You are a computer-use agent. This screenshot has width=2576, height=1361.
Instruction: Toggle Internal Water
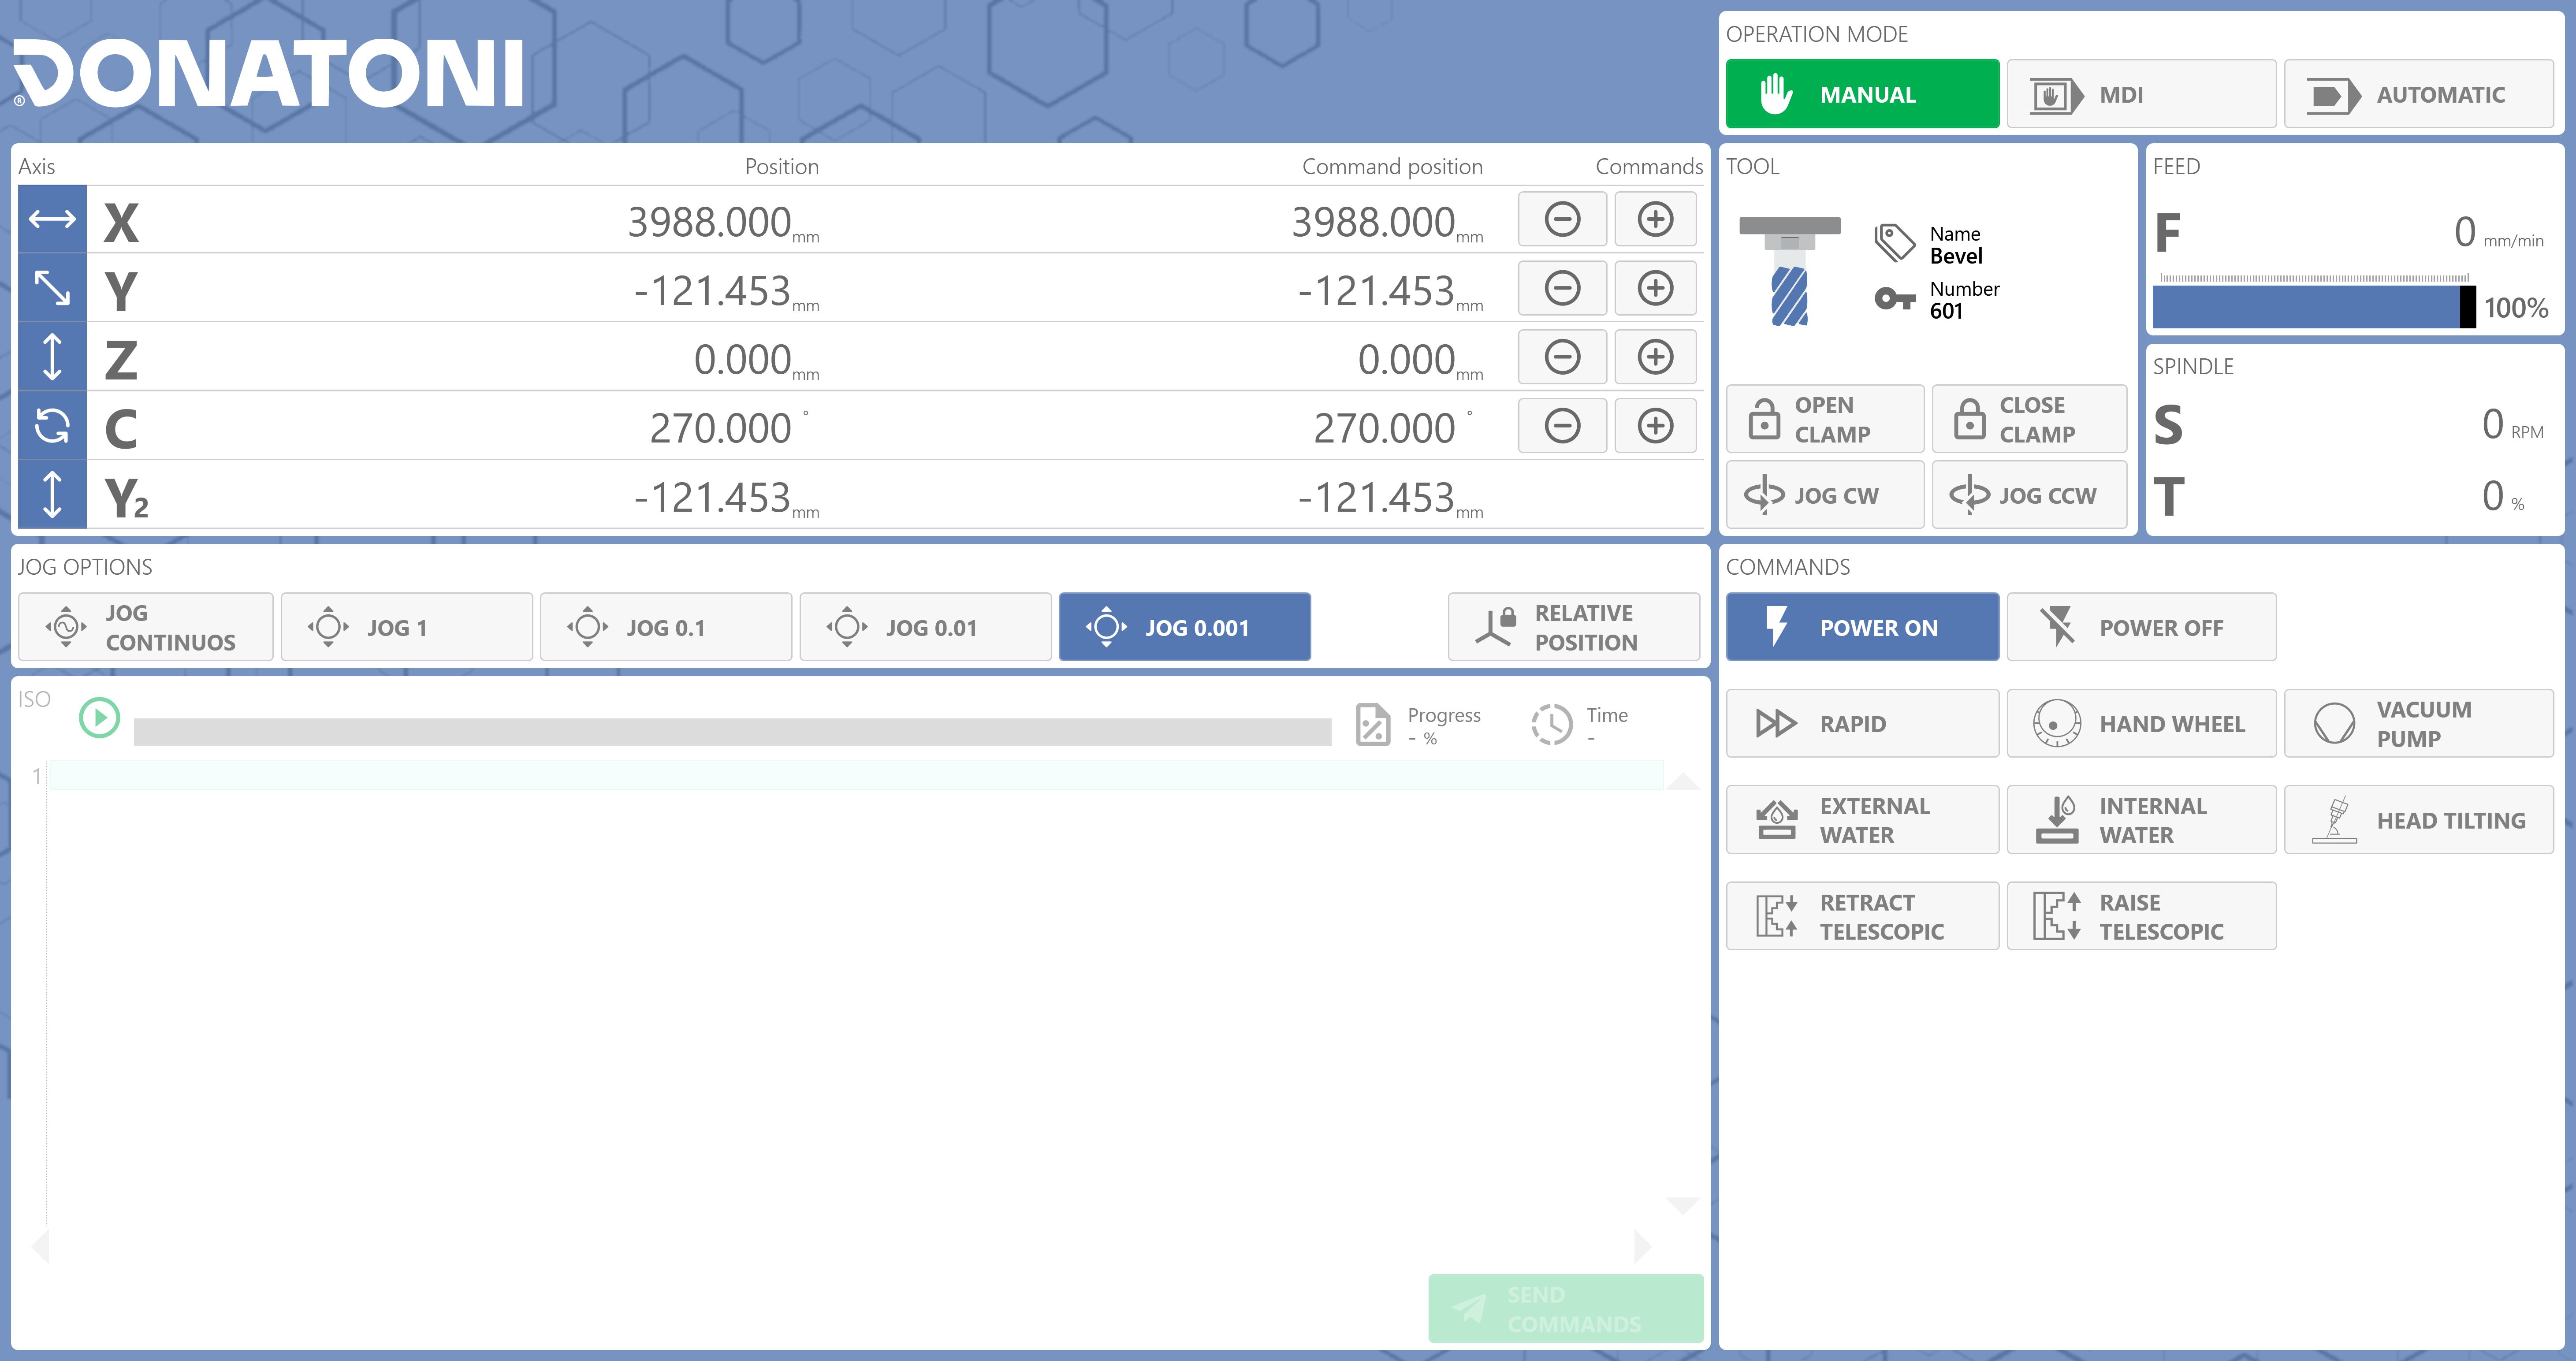click(2141, 820)
